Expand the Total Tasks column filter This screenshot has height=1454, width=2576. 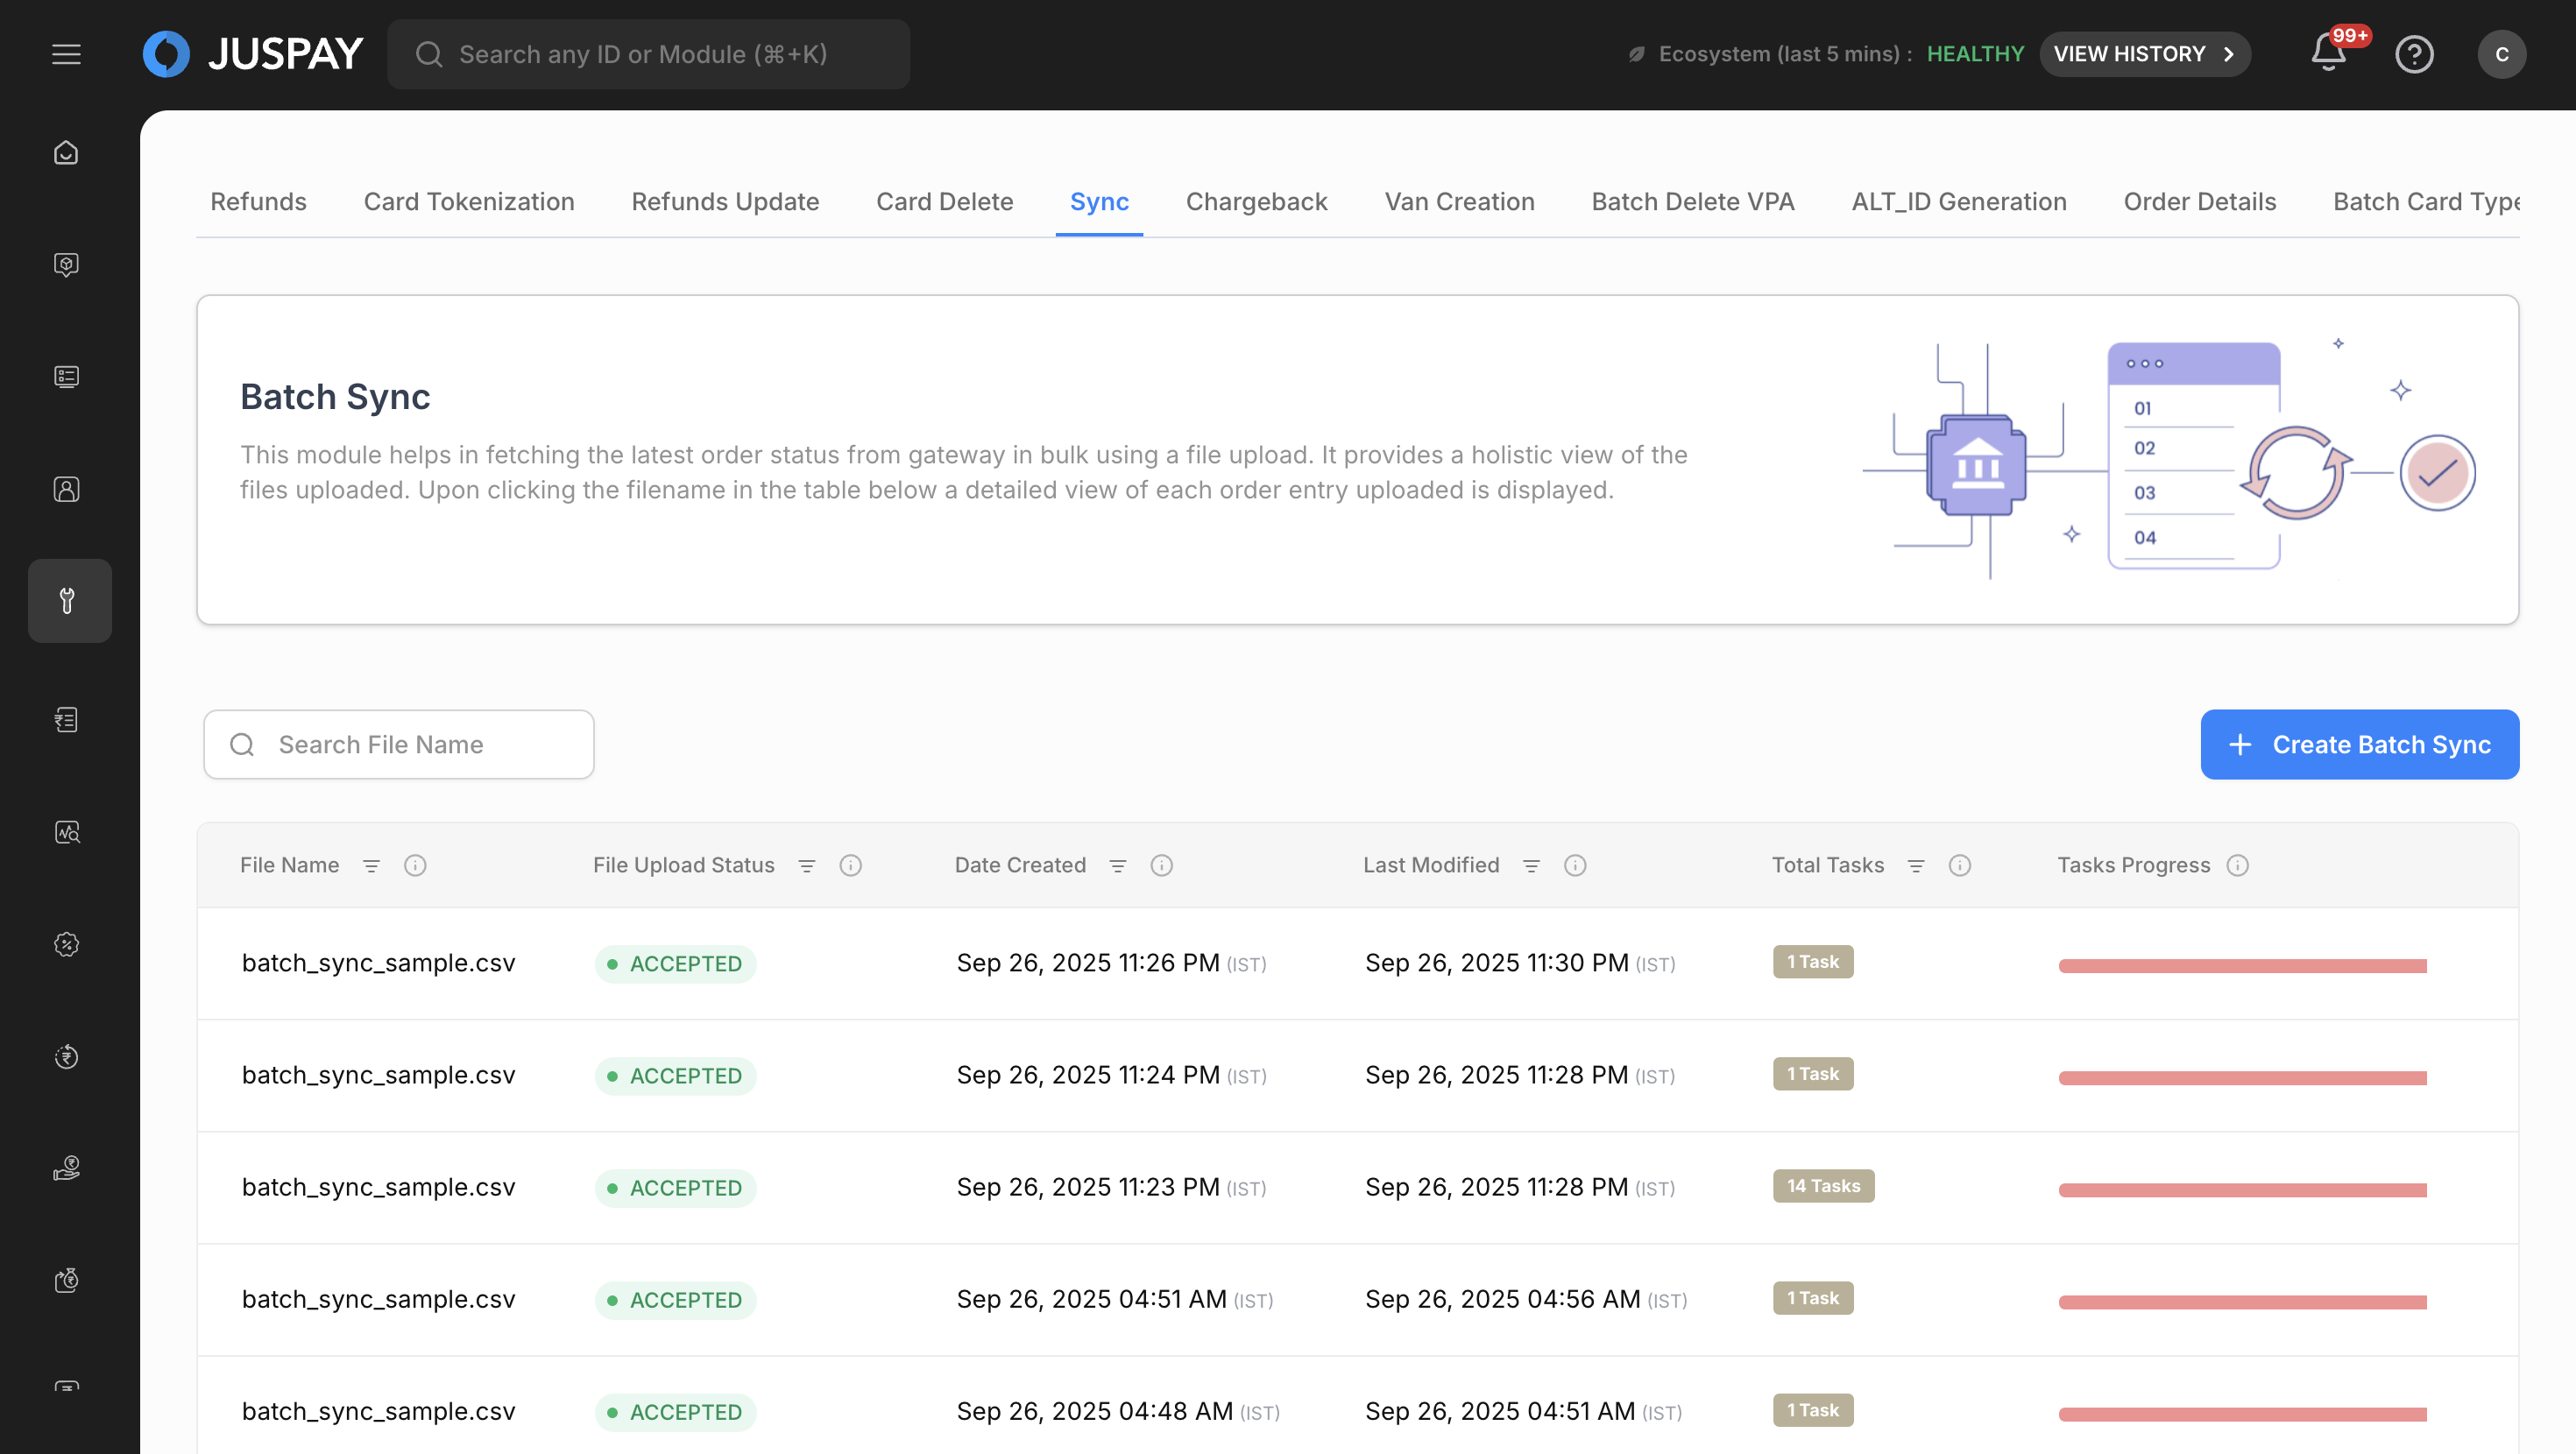pos(1916,865)
